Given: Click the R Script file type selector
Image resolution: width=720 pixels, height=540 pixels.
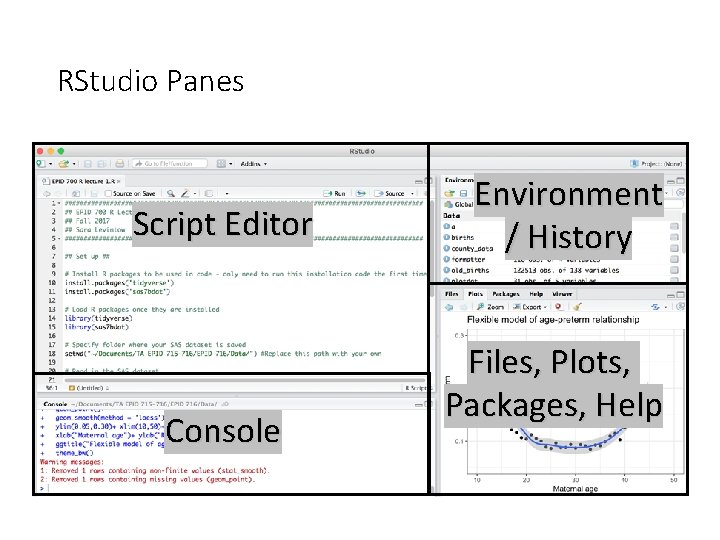Looking at the screenshot, I should coord(416,388).
